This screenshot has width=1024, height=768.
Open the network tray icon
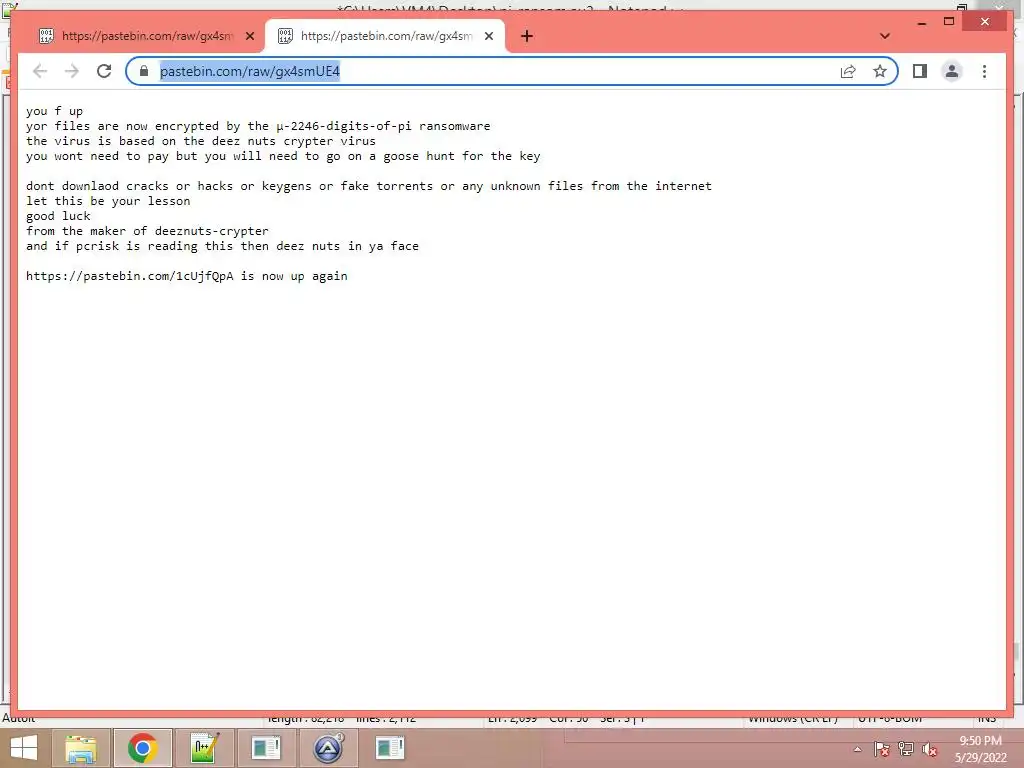[905, 749]
